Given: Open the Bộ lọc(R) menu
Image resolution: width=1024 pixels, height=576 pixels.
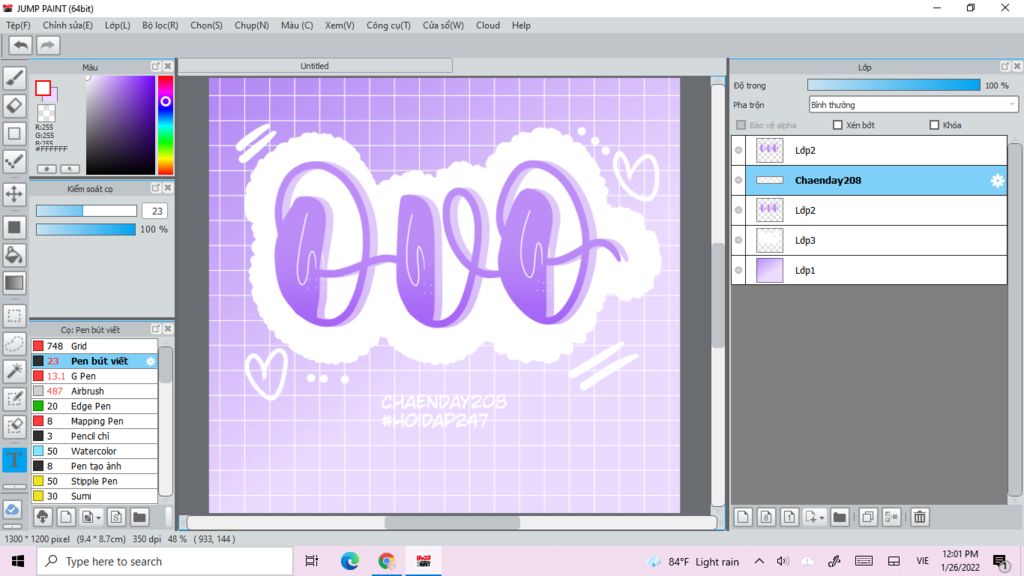Looking at the screenshot, I should (160, 25).
